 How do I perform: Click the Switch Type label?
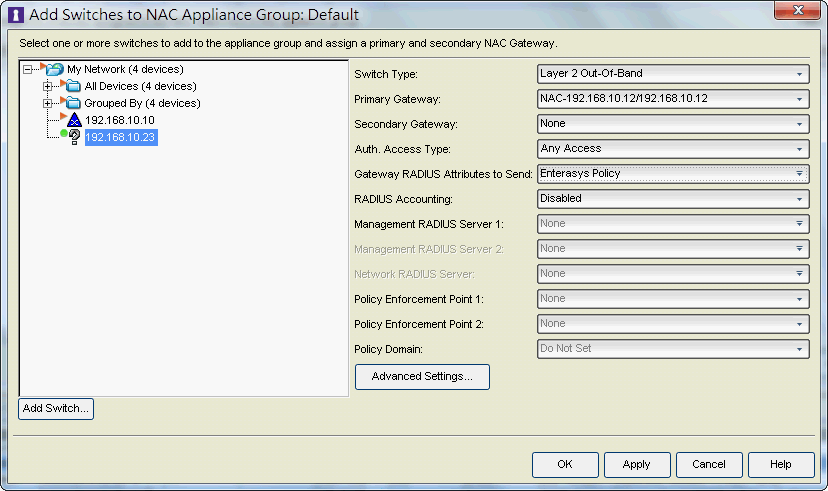386,74
